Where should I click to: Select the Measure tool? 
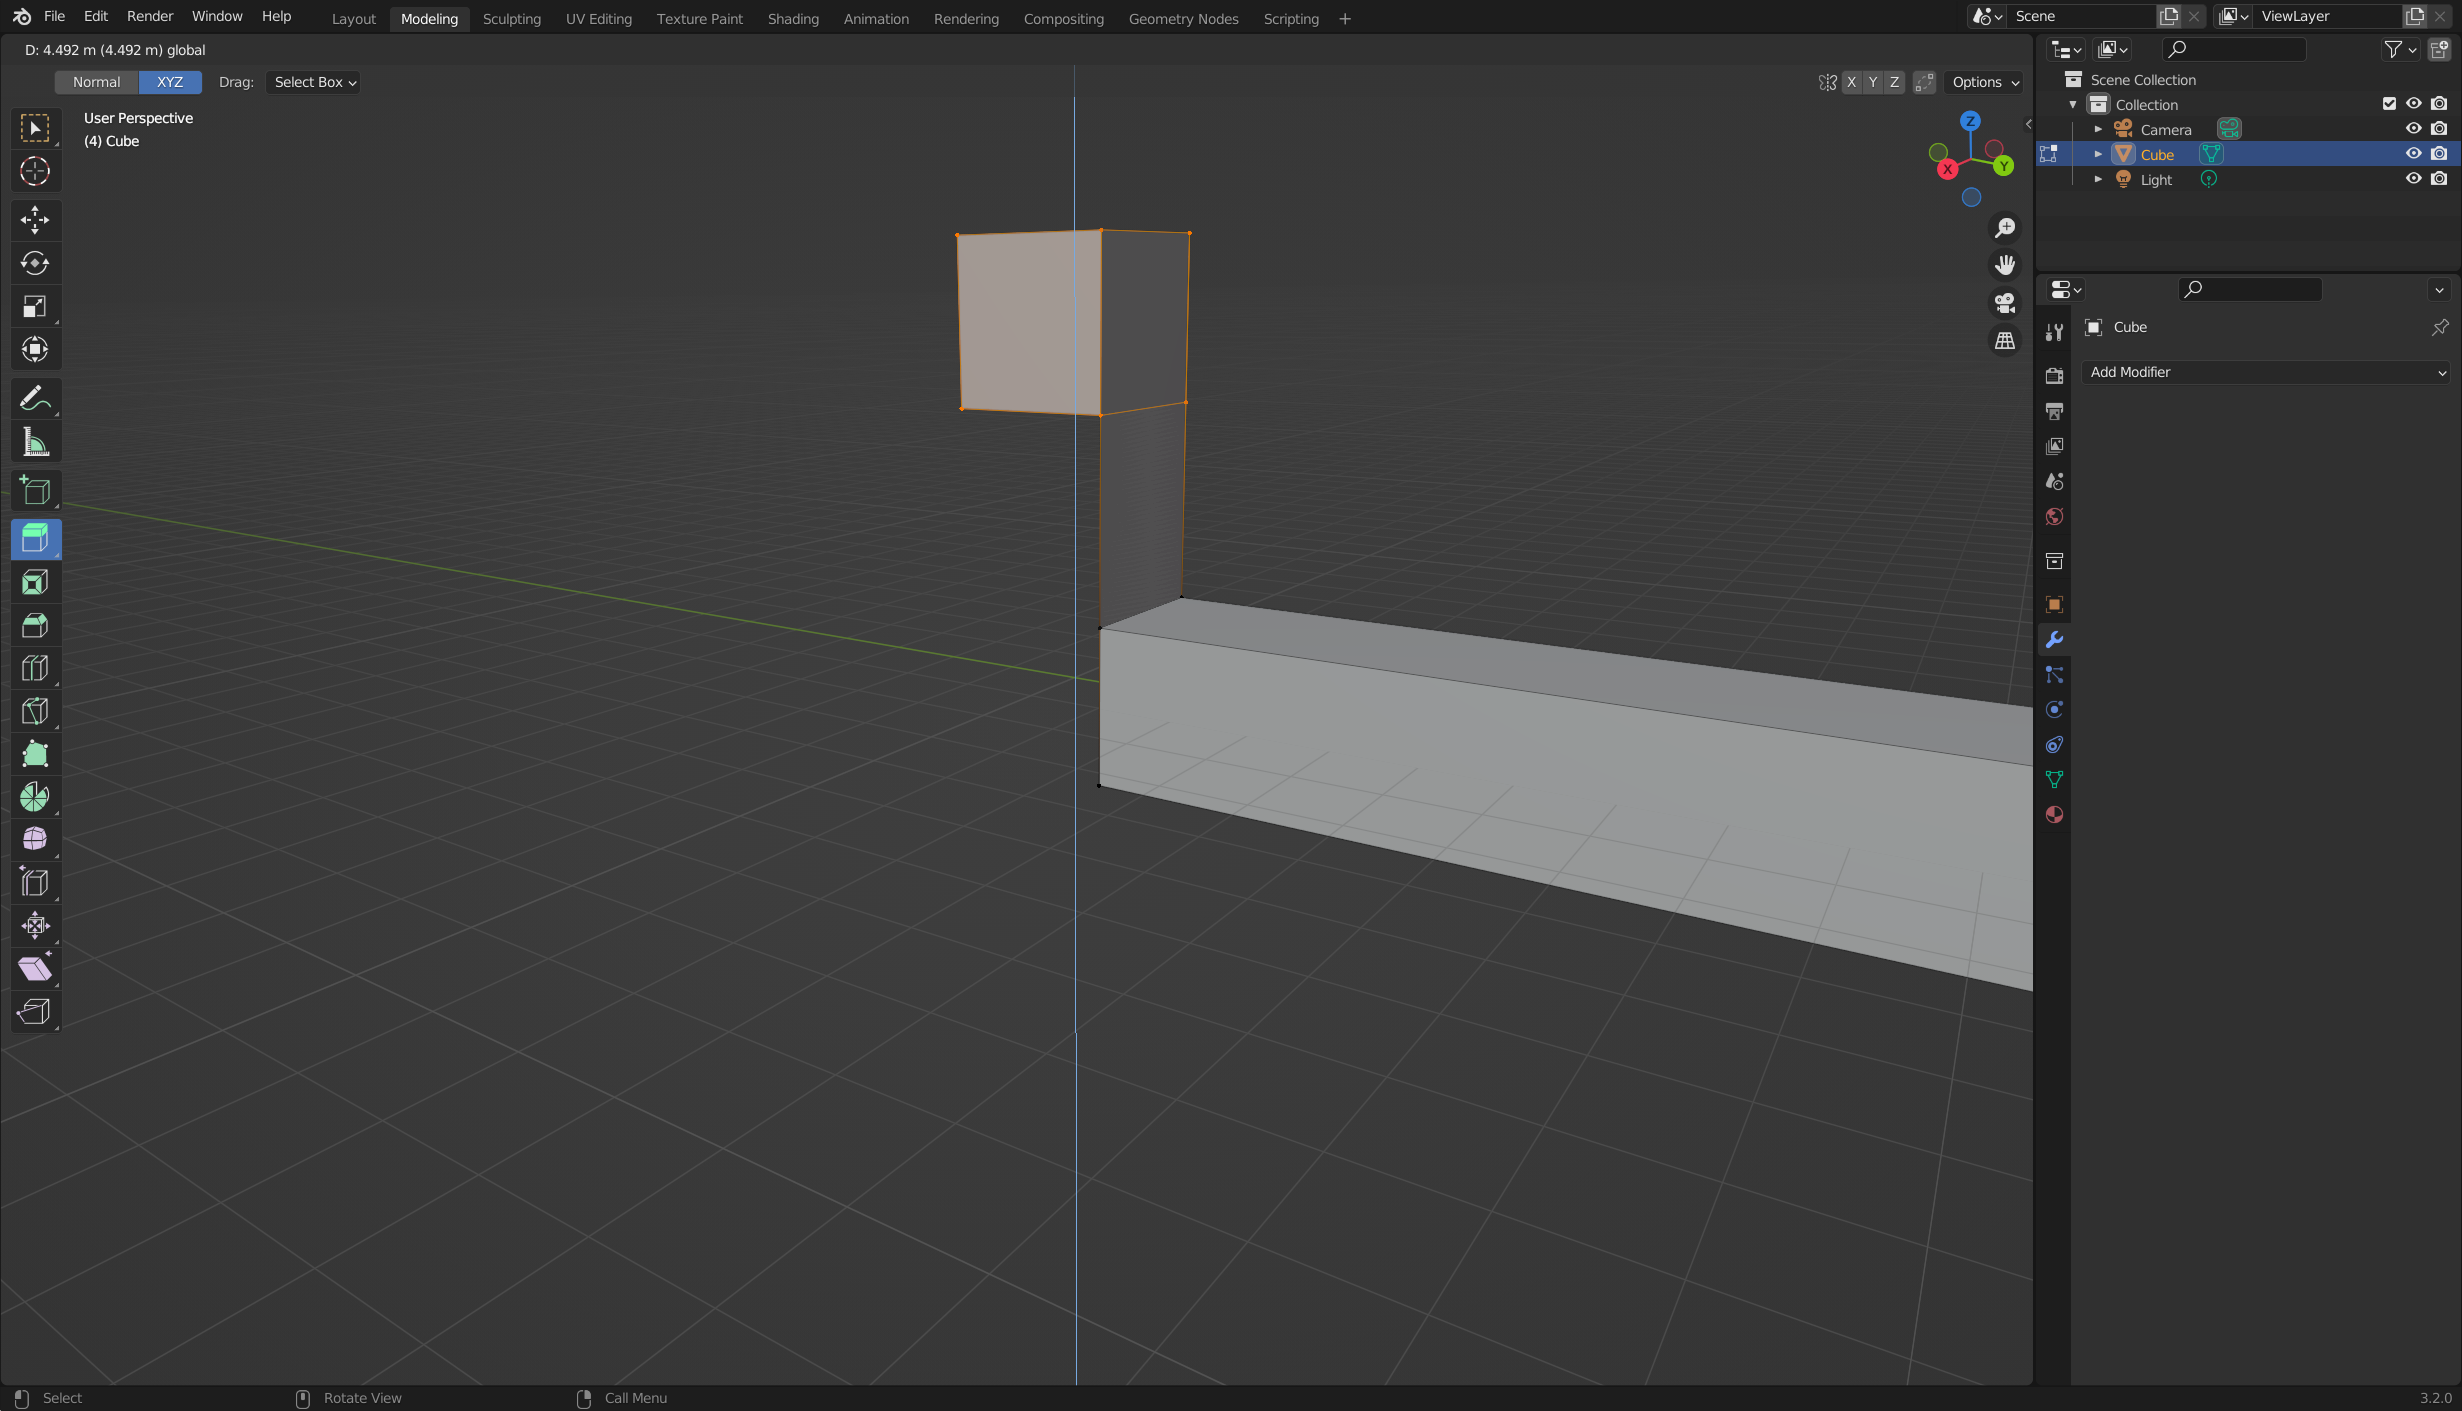coord(35,441)
